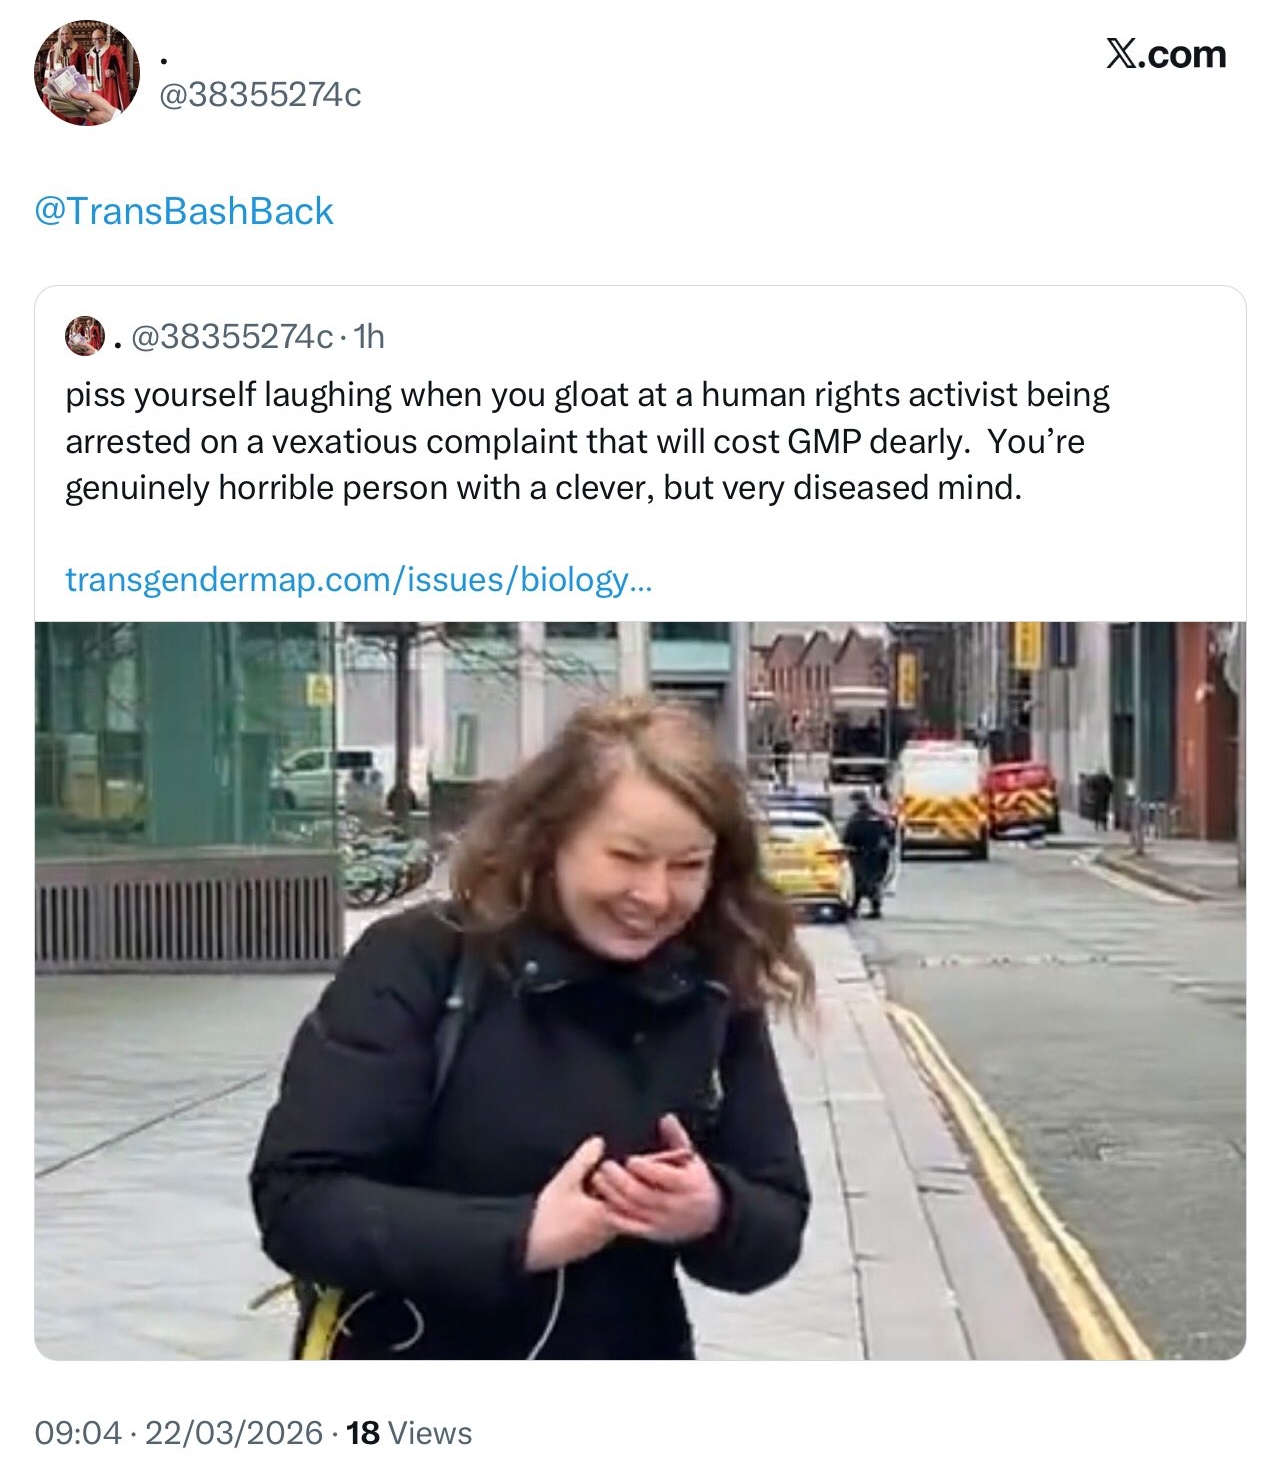Open the quoted tweet body text
Screen dimensions: 1272x1472
click(x=588, y=441)
